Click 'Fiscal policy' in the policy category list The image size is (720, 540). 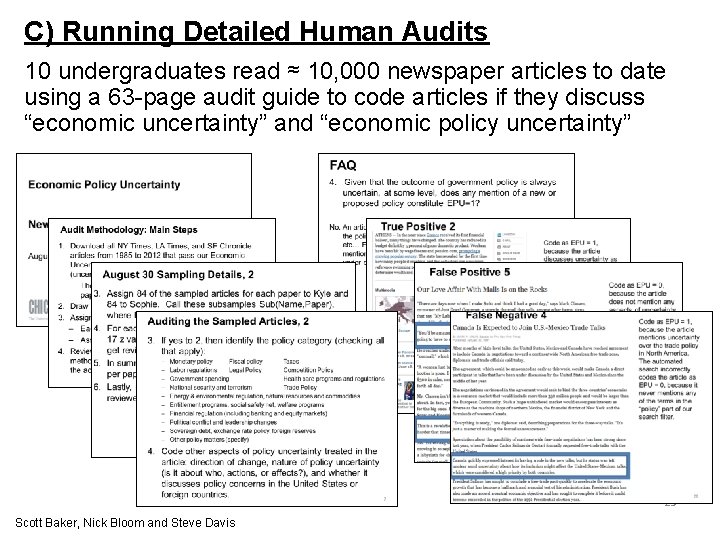246,362
